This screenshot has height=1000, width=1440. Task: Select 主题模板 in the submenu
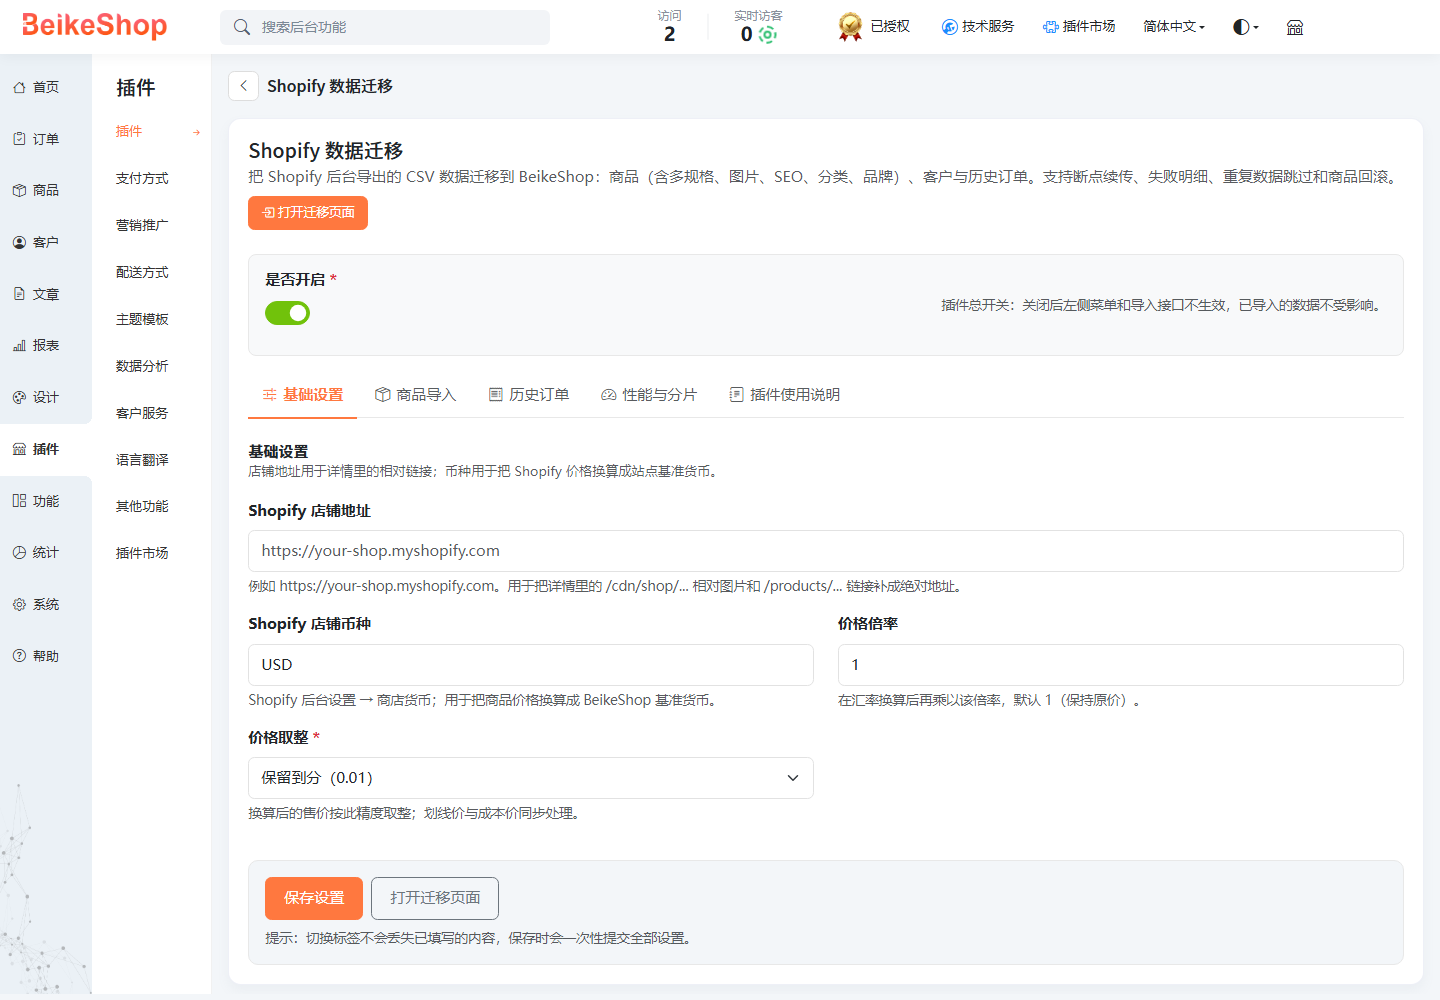point(142,319)
